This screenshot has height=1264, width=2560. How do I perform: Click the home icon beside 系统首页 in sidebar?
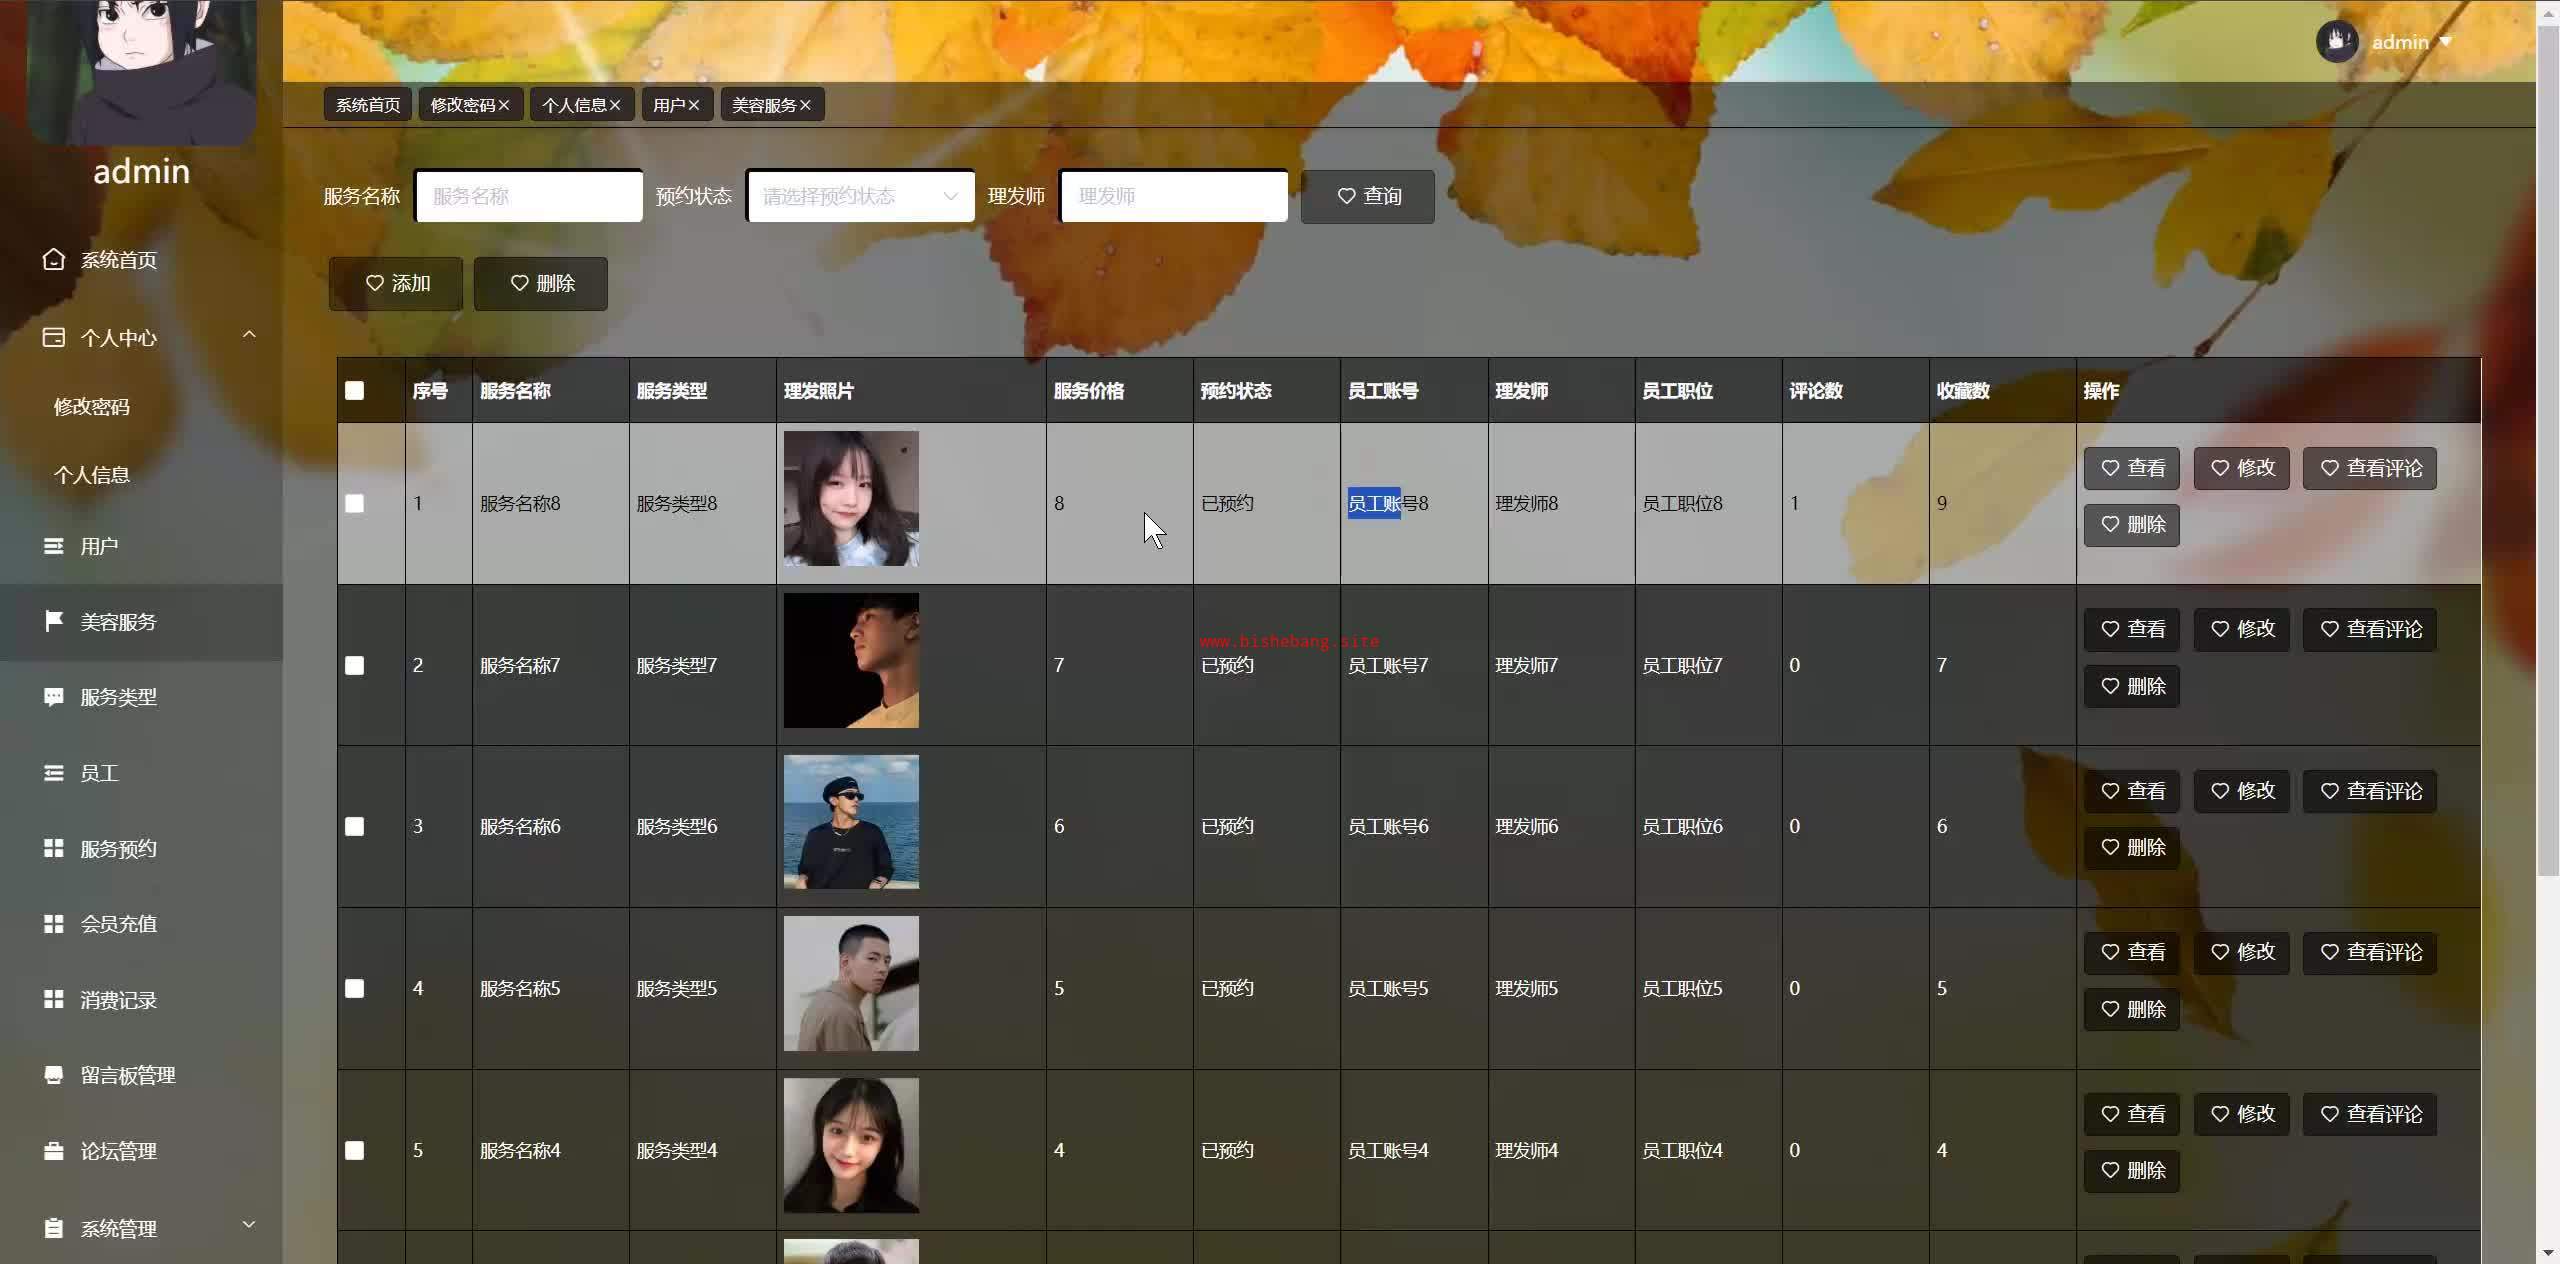(54, 260)
